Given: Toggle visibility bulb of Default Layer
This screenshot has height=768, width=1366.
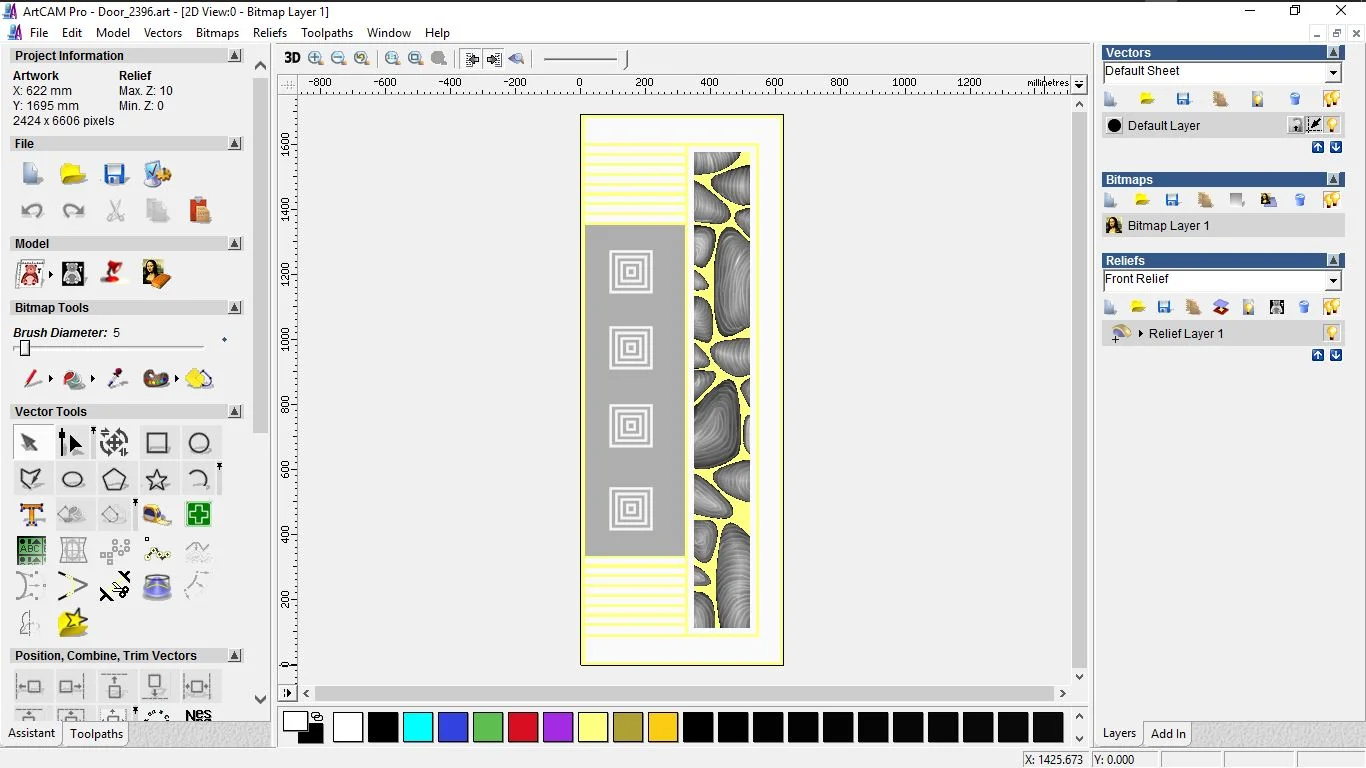Looking at the screenshot, I should [1332, 125].
